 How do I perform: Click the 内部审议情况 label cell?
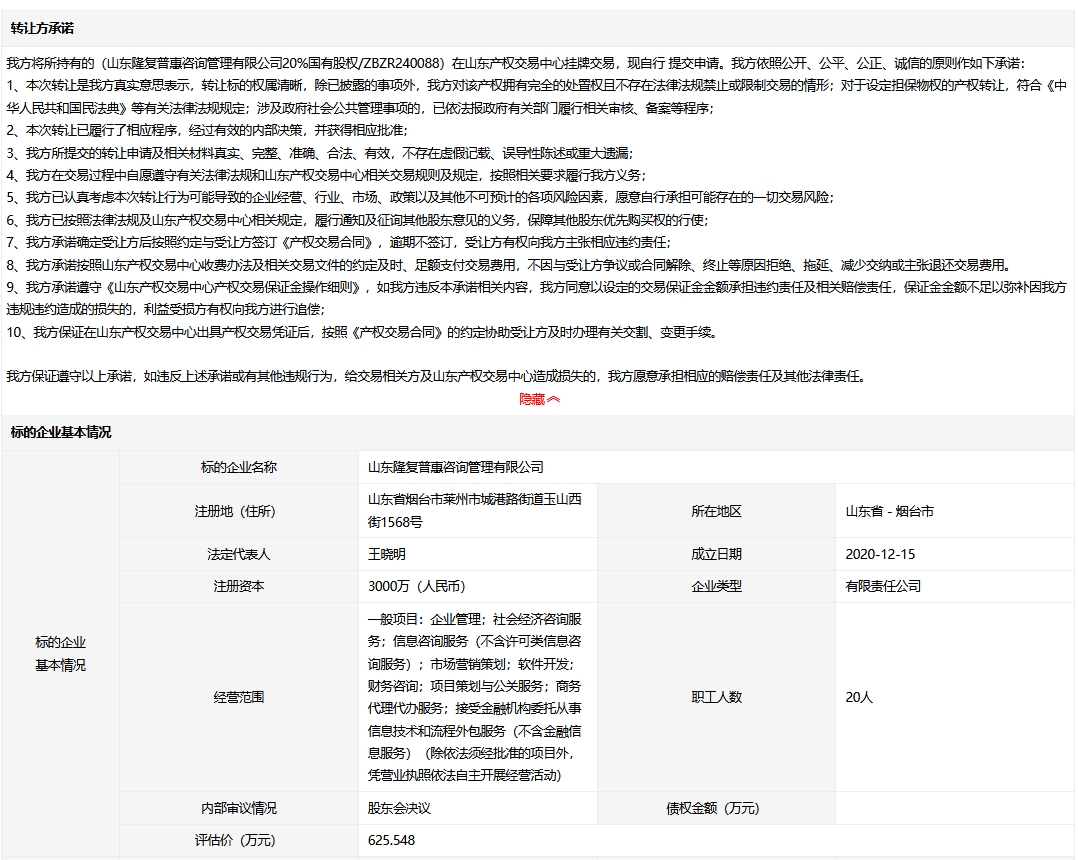239,808
